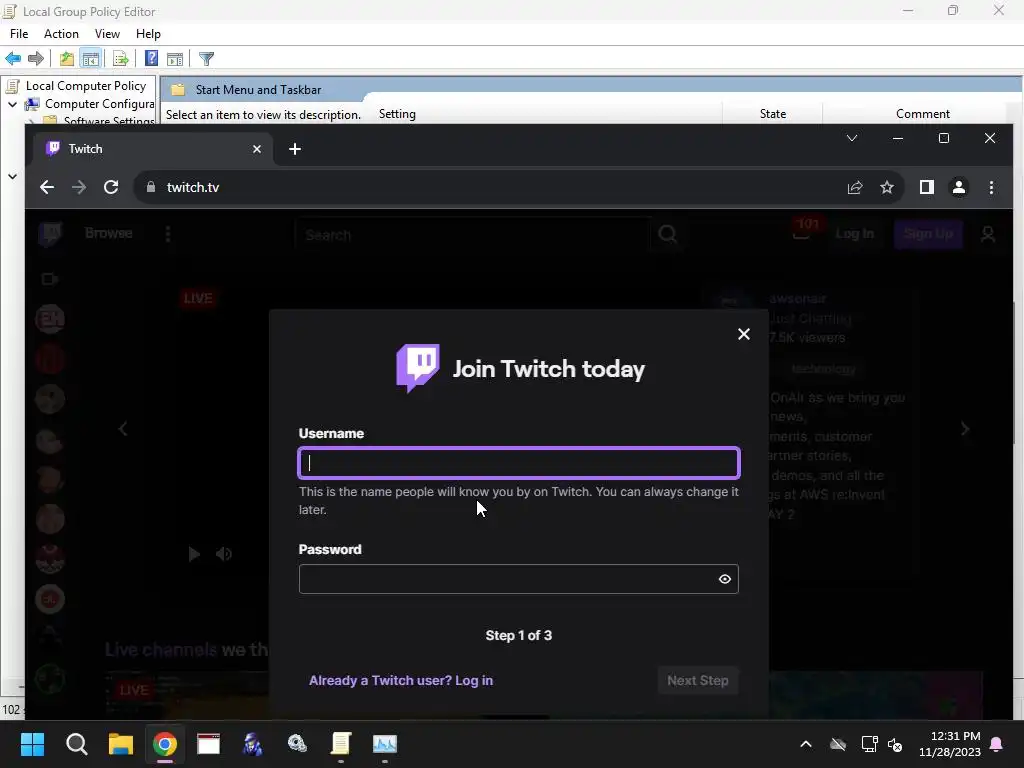Open Action menu in Group Policy Editor
This screenshot has width=1024, height=768.
61,34
